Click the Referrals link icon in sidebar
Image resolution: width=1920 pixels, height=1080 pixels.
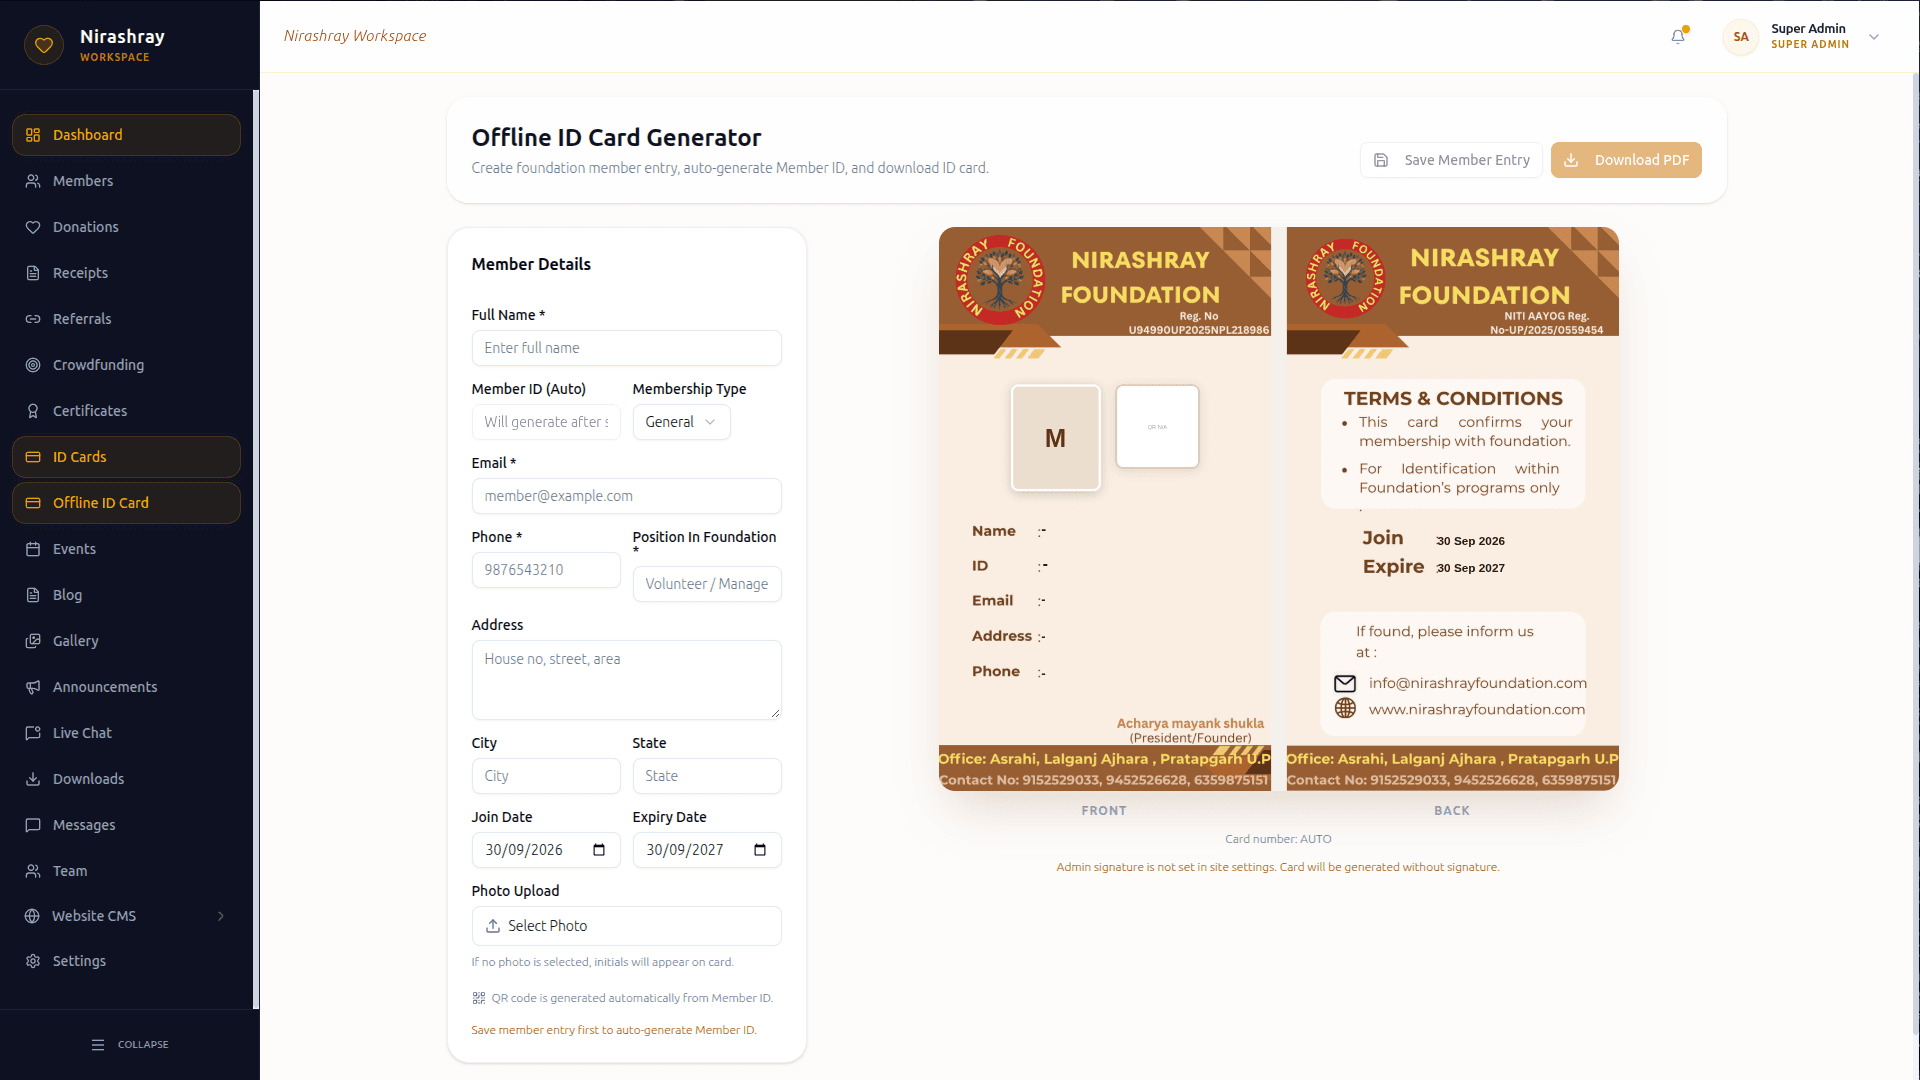pyautogui.click(x=33, y=319)
